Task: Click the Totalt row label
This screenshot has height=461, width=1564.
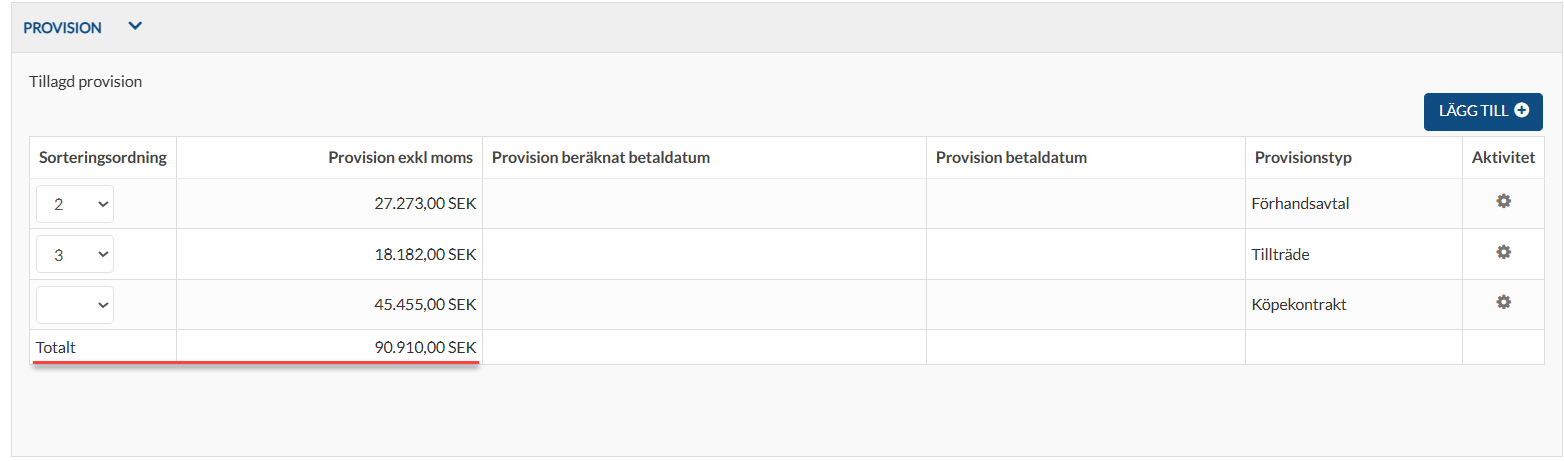Action: [x=56, y=347]
